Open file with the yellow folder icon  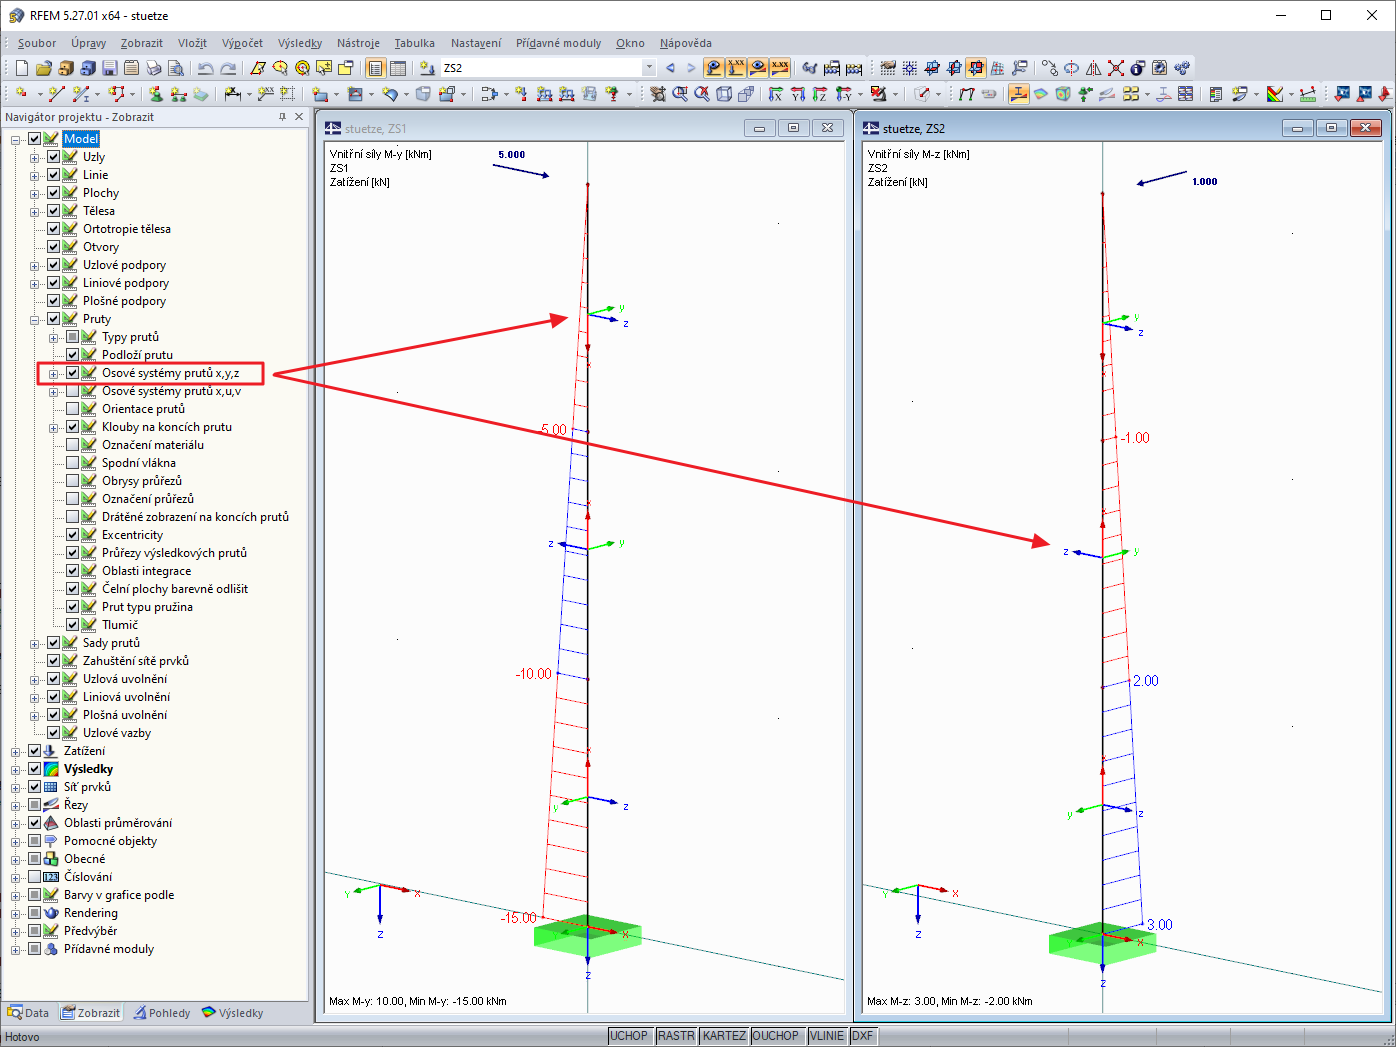point(43,68)
